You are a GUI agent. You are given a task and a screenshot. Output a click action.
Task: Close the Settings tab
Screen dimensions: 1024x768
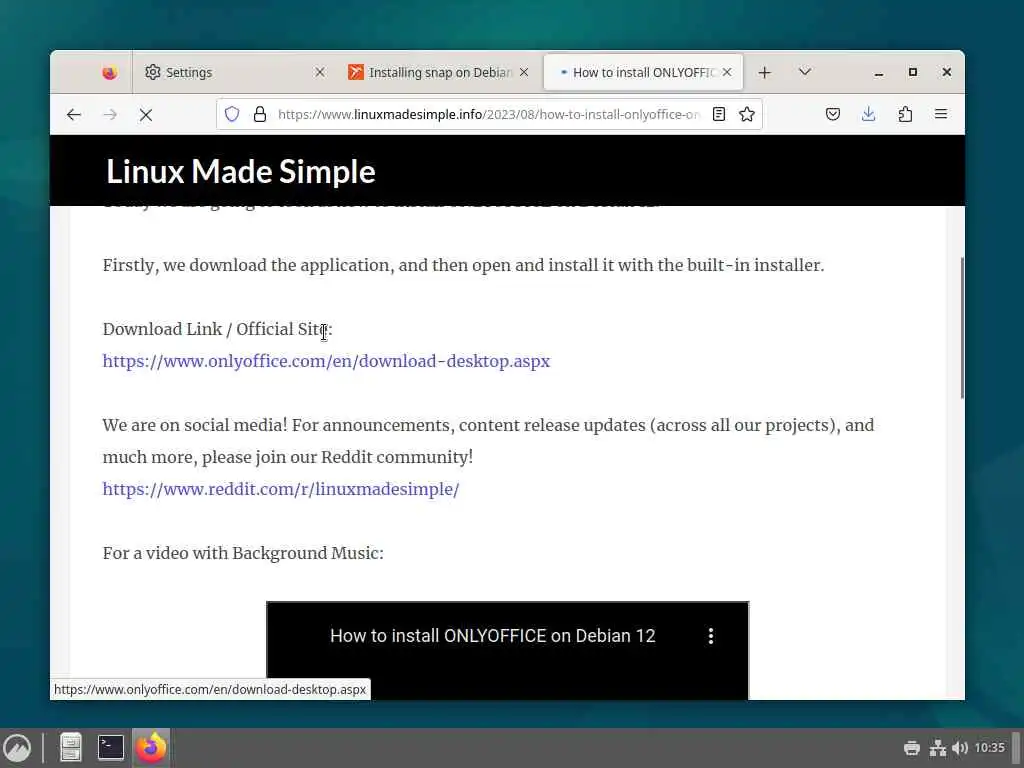click(x=320, y=72)
